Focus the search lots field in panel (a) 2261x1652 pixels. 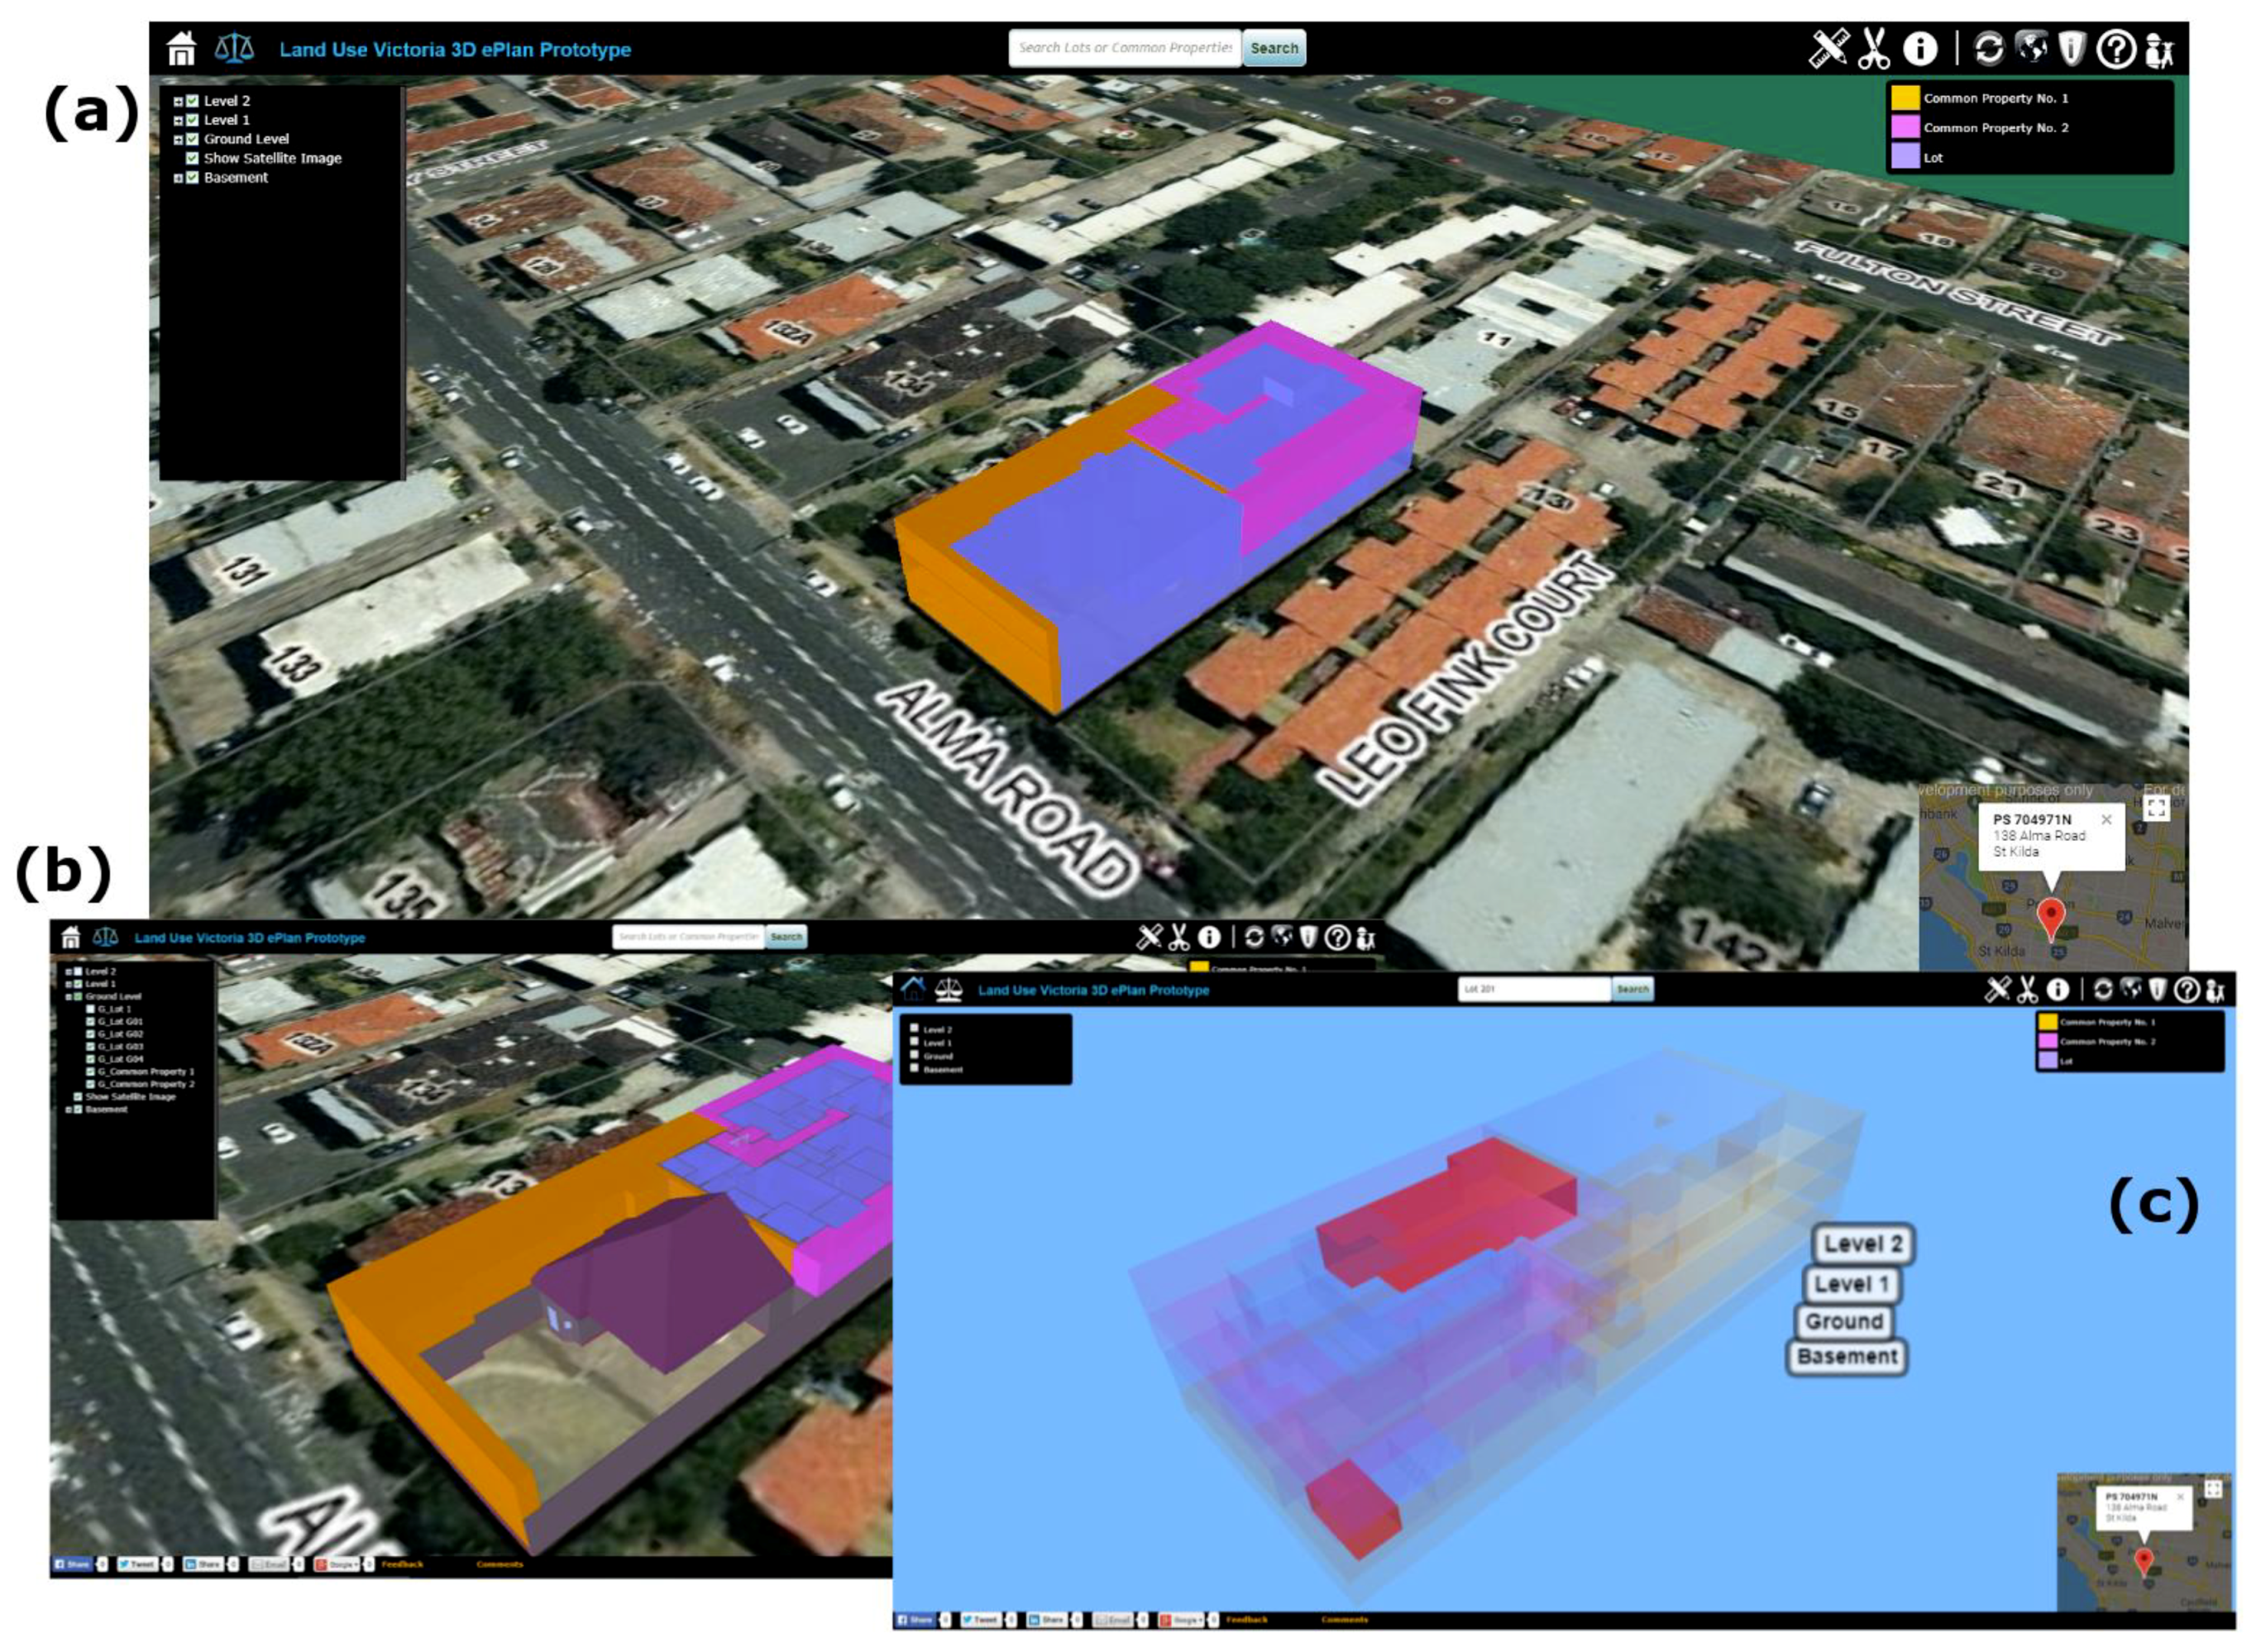pos(1125,48)
